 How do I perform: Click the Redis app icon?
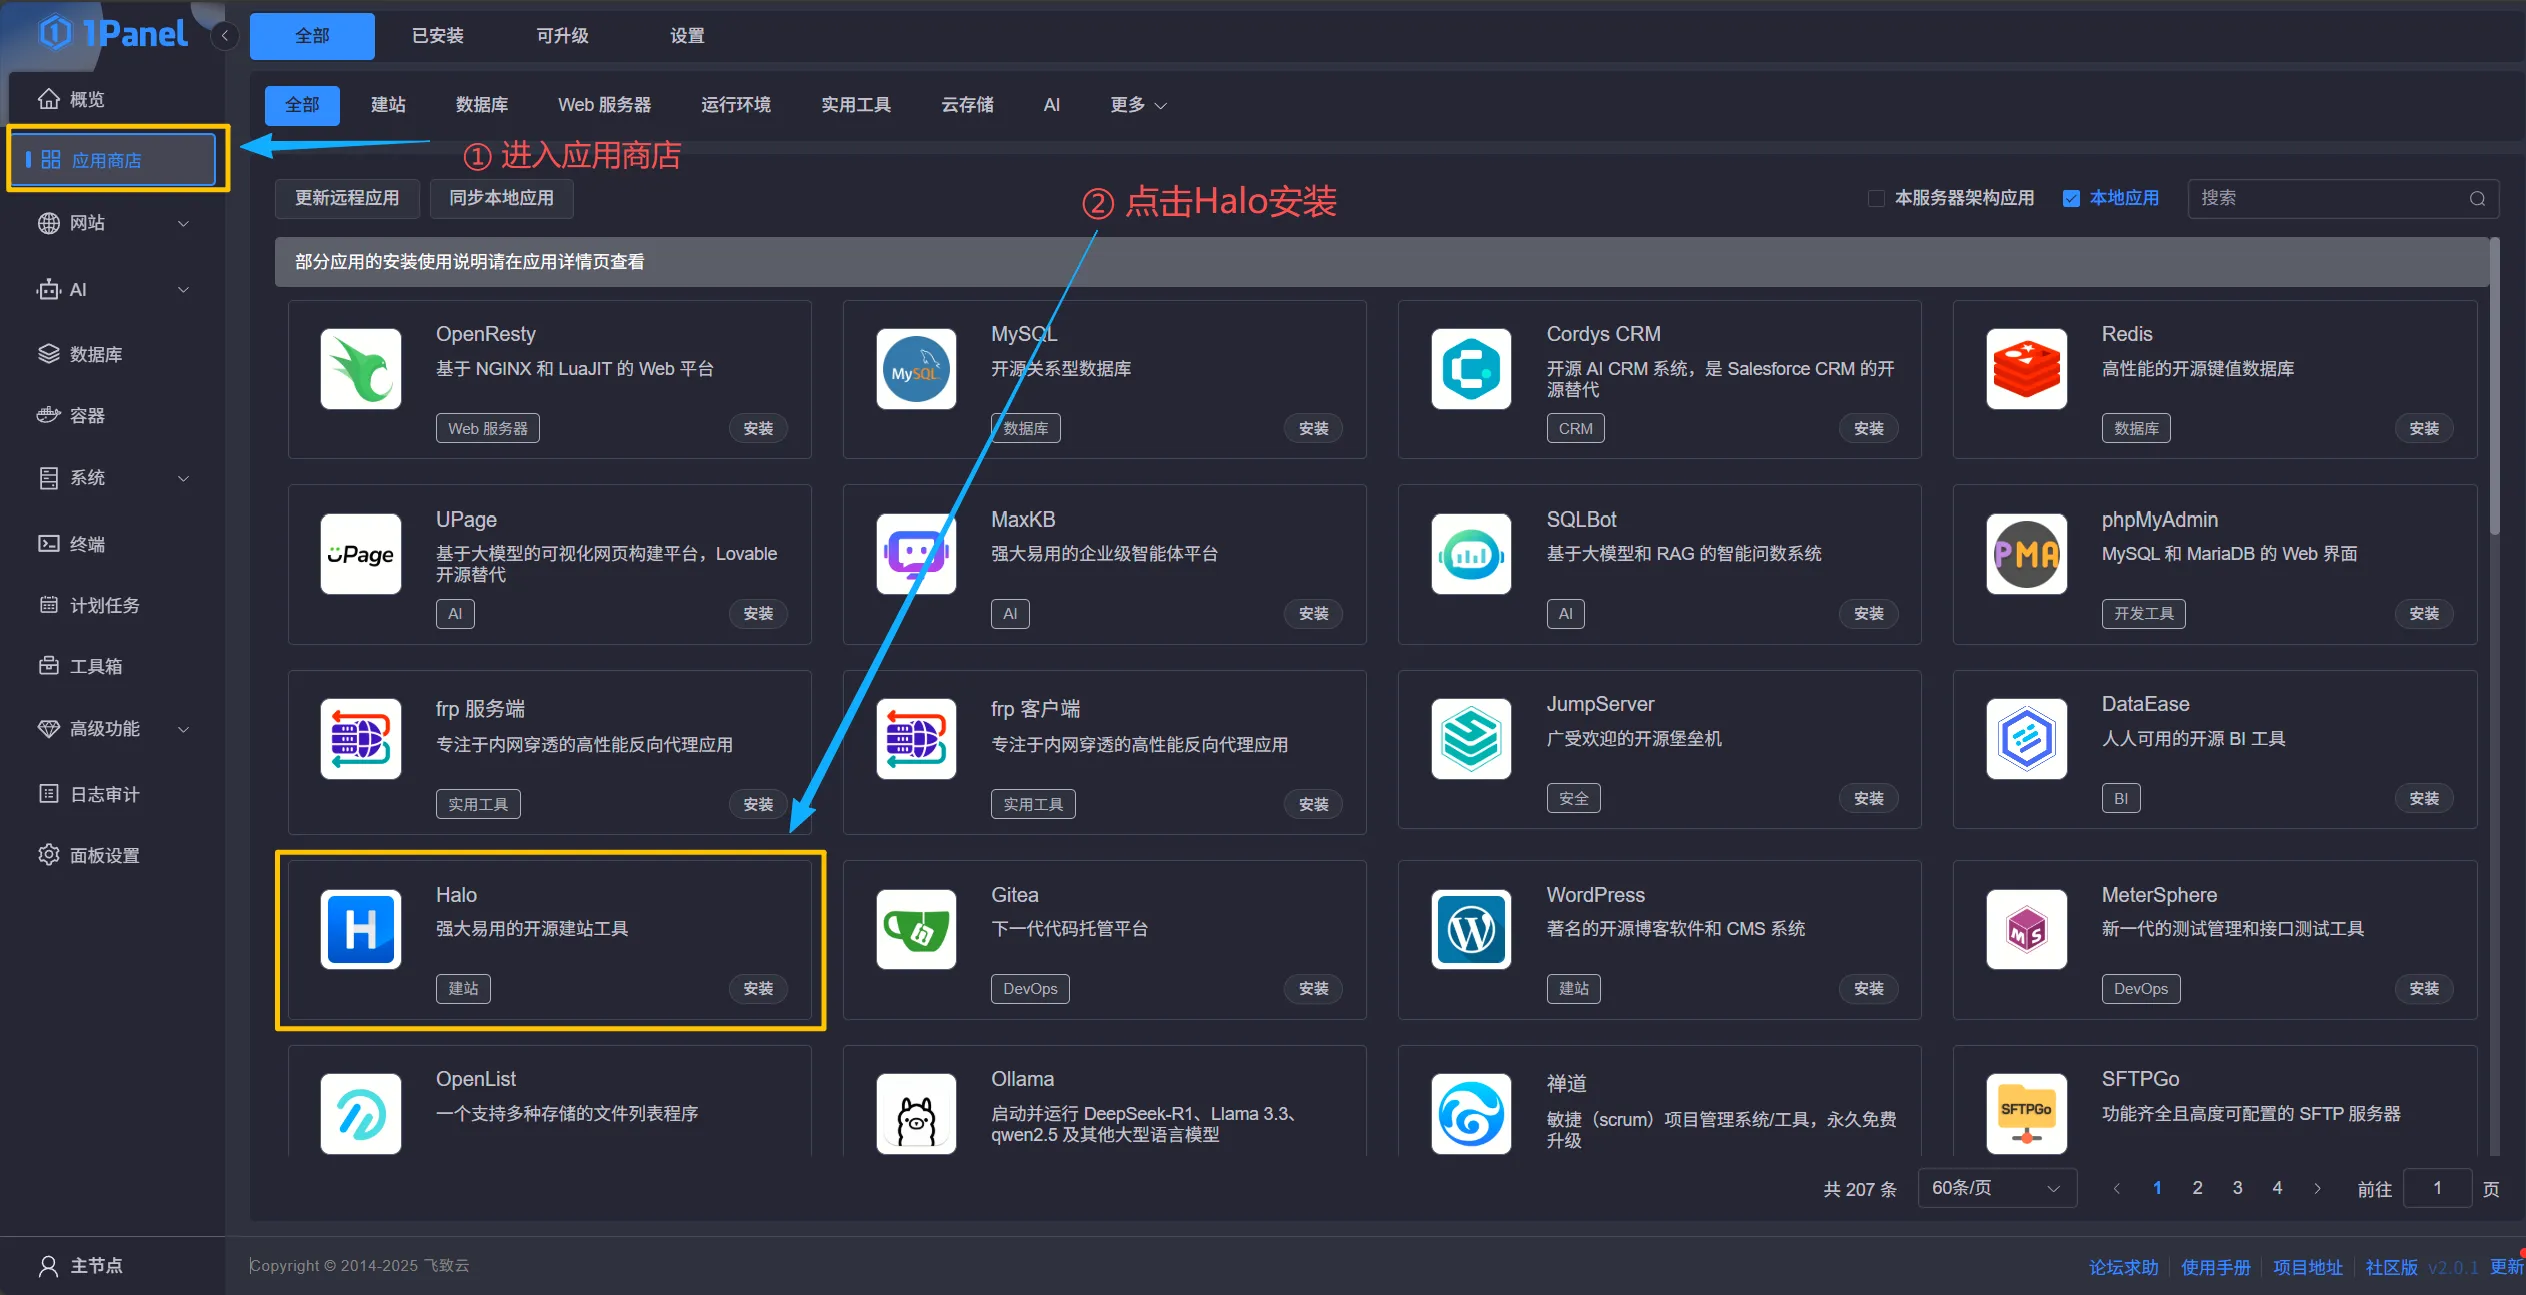2026,369
